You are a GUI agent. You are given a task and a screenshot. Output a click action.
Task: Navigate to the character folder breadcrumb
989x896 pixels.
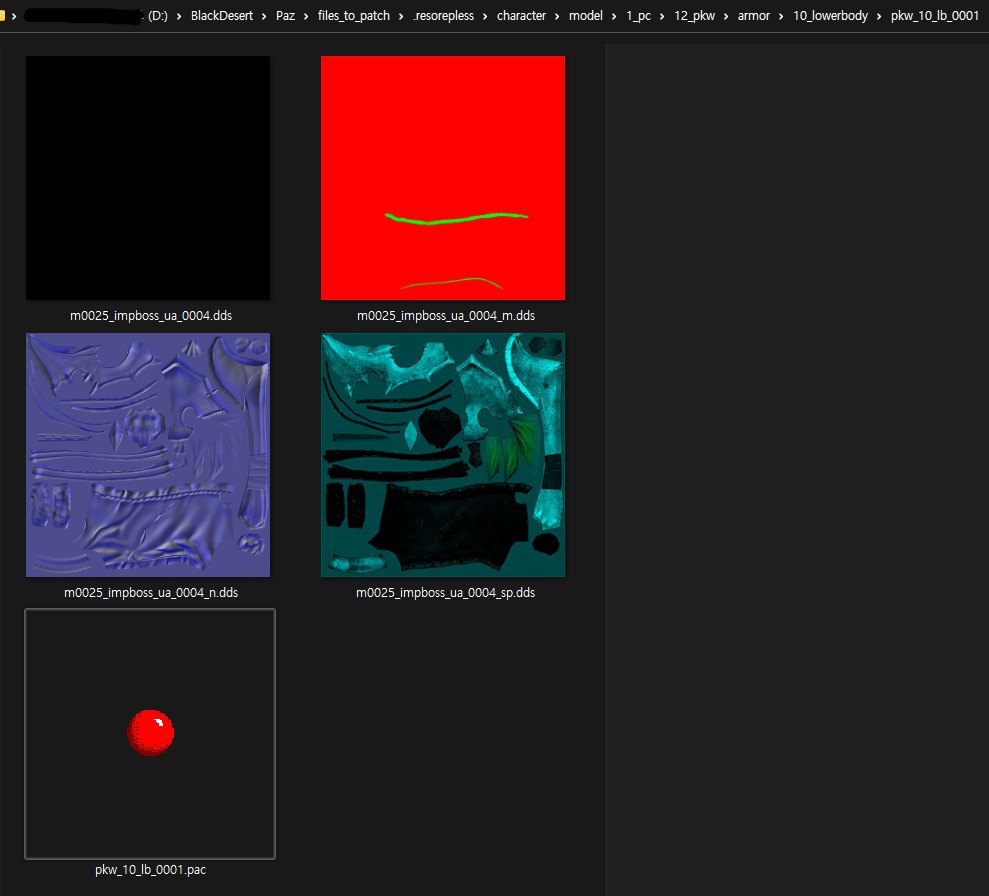(521, 16)
